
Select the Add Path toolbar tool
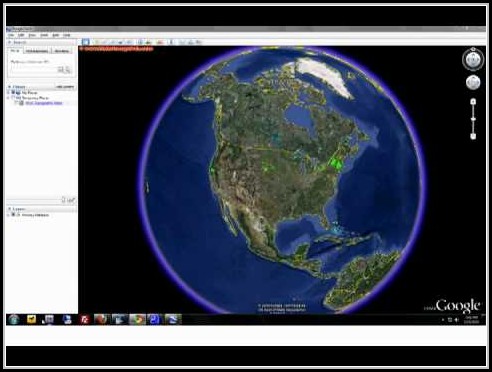[113, 42]
